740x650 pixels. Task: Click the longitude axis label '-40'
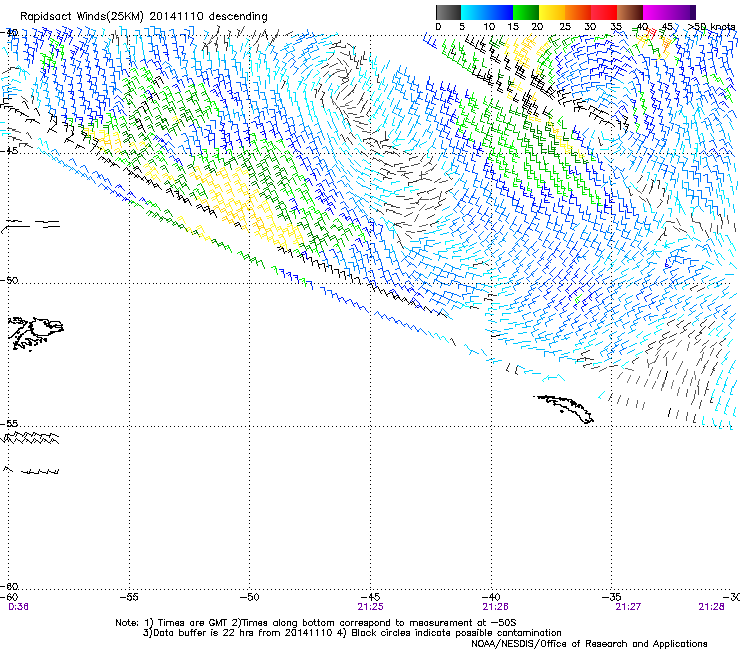point(491,597)
